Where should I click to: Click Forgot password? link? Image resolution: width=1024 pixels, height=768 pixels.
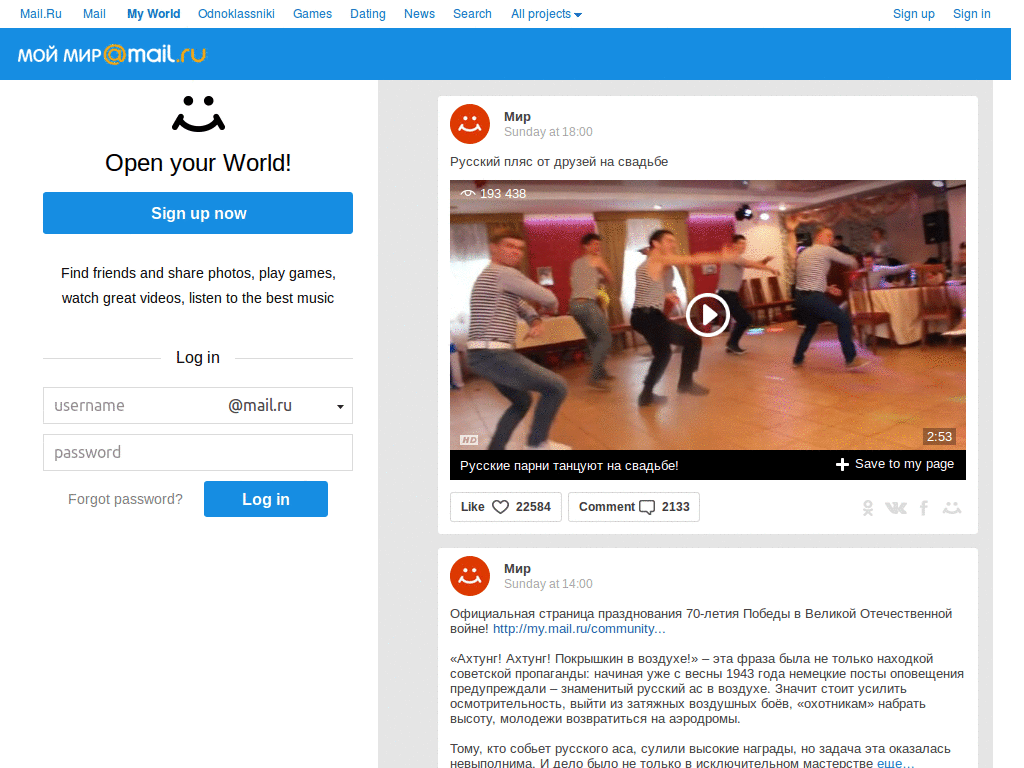125,499
